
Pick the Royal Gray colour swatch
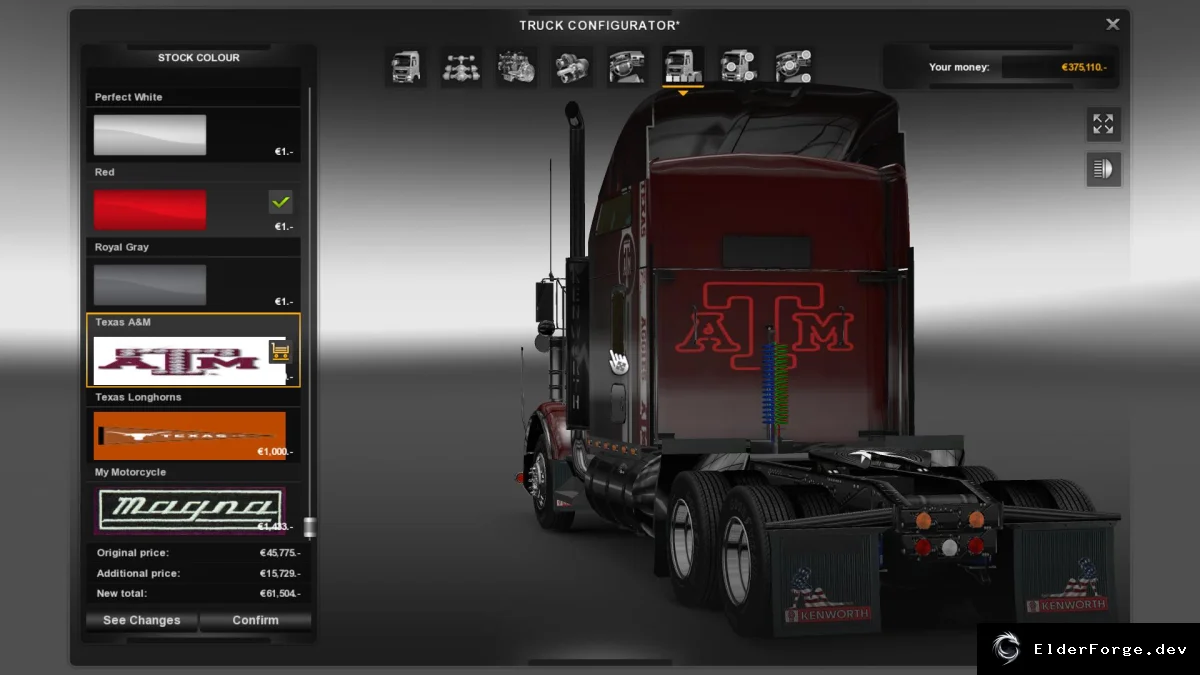click(x=150, y=285)
